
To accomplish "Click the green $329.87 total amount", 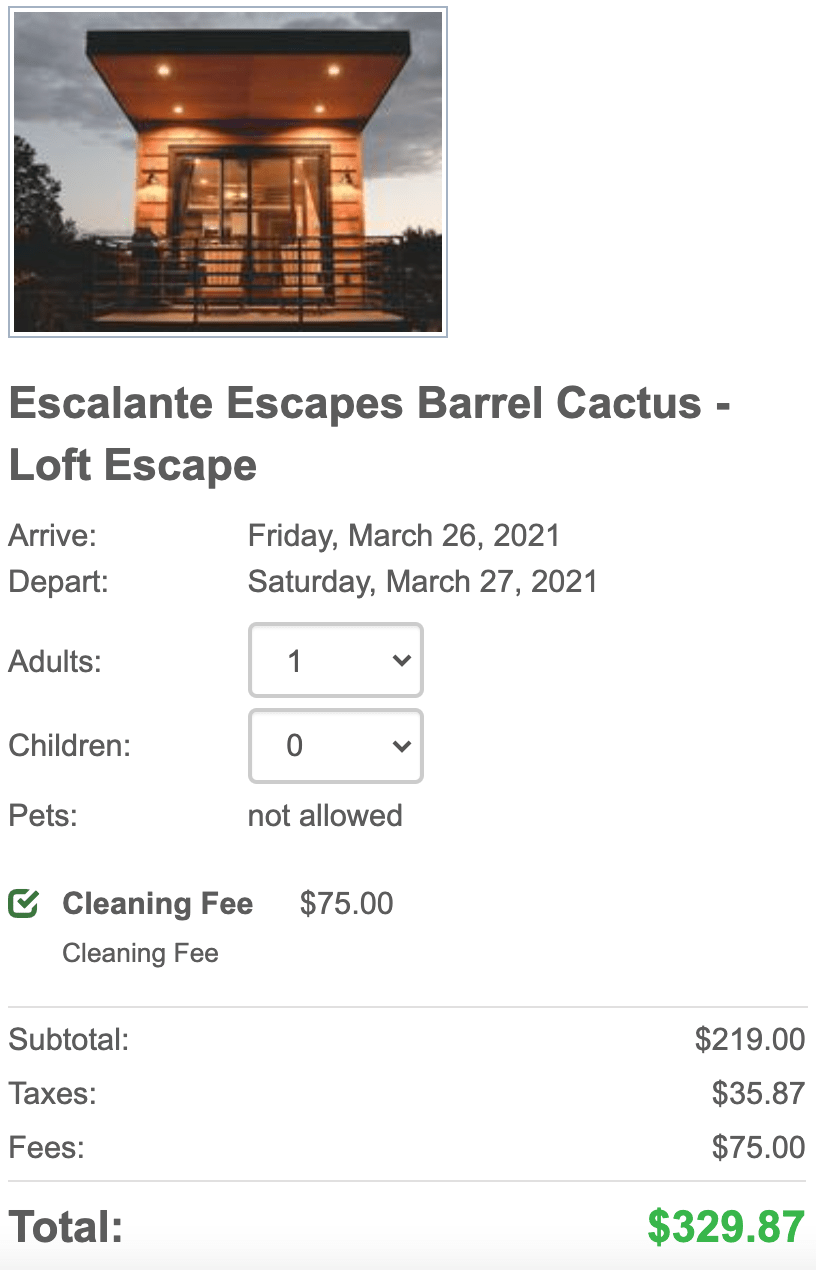I will (725, 1227).
